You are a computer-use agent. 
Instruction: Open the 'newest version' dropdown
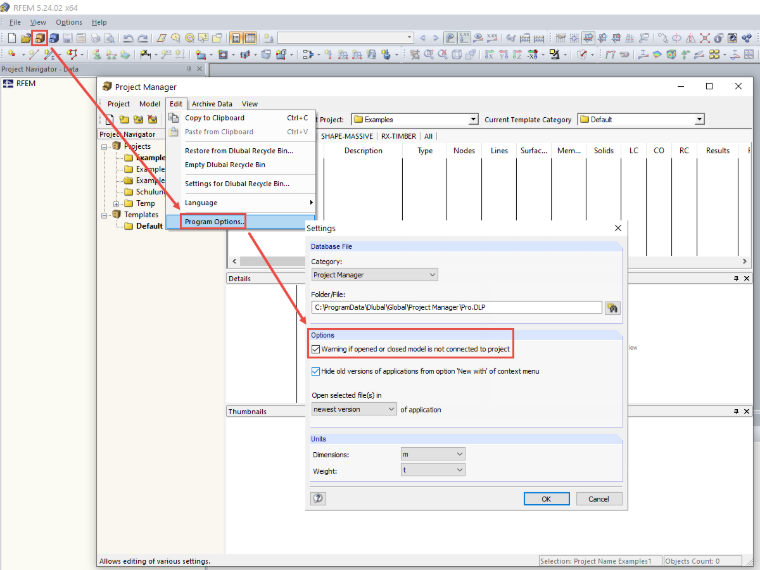[x=354, y=410]
